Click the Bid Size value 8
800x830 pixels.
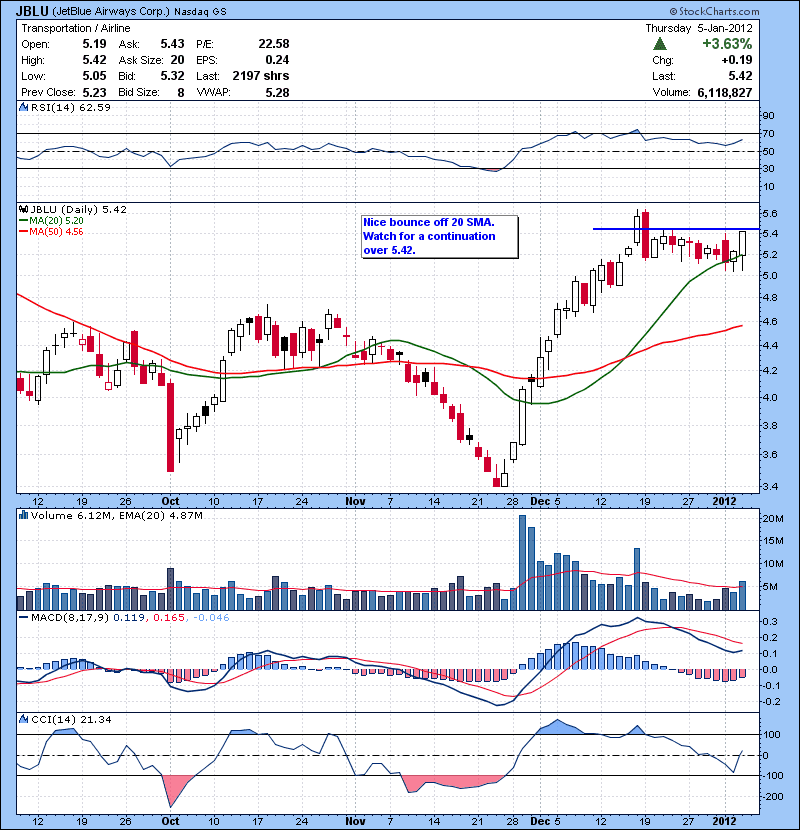[181, 92]
